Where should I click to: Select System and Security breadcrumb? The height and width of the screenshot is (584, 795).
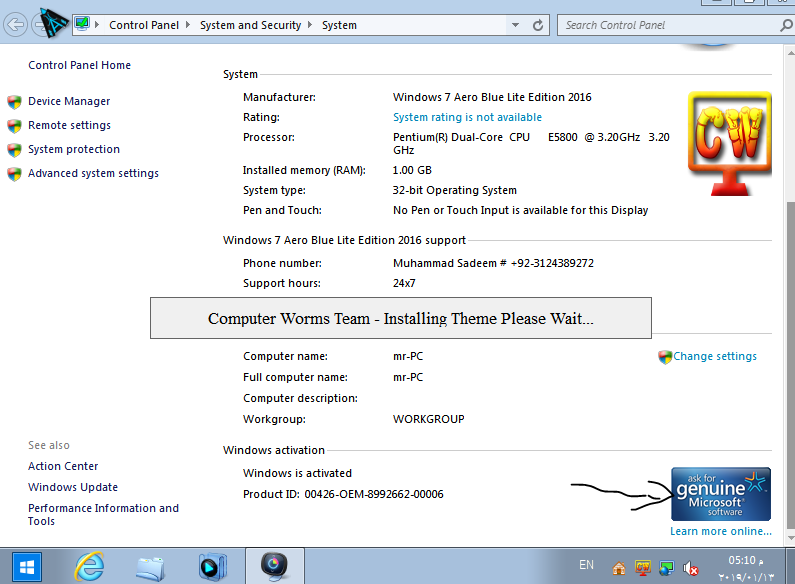(x=250, y=25)
